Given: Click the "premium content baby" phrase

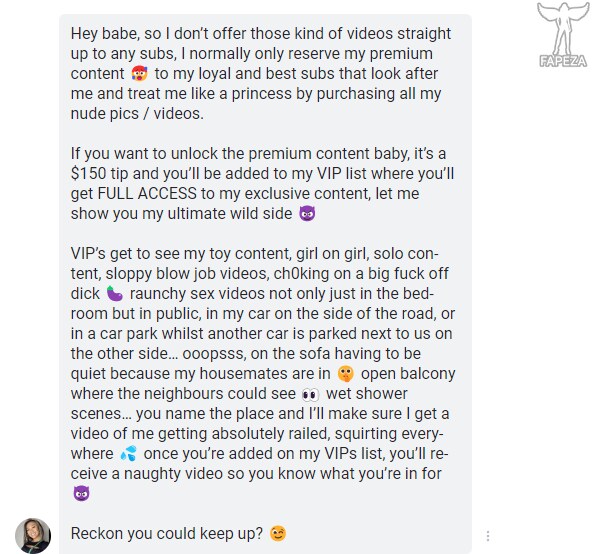Looking at the screenshot, I should click(x=328, y=154).
